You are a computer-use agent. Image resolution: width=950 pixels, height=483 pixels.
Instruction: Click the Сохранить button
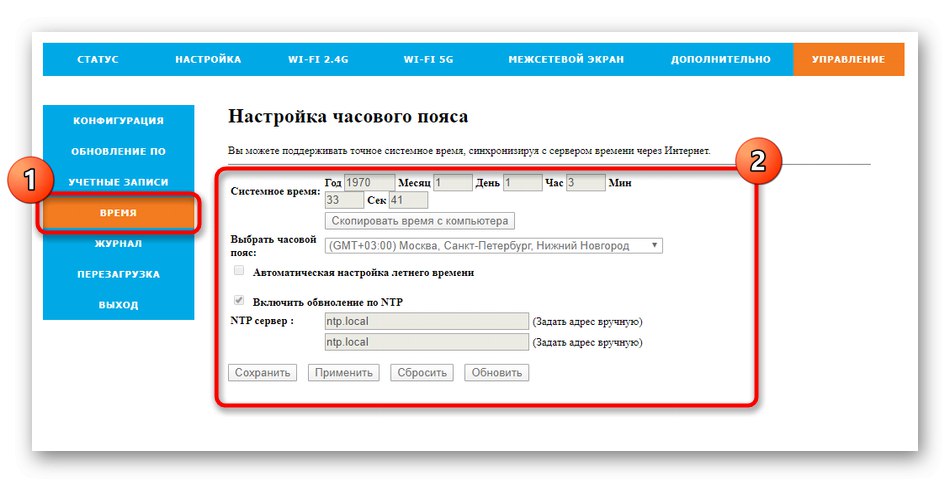262,373
